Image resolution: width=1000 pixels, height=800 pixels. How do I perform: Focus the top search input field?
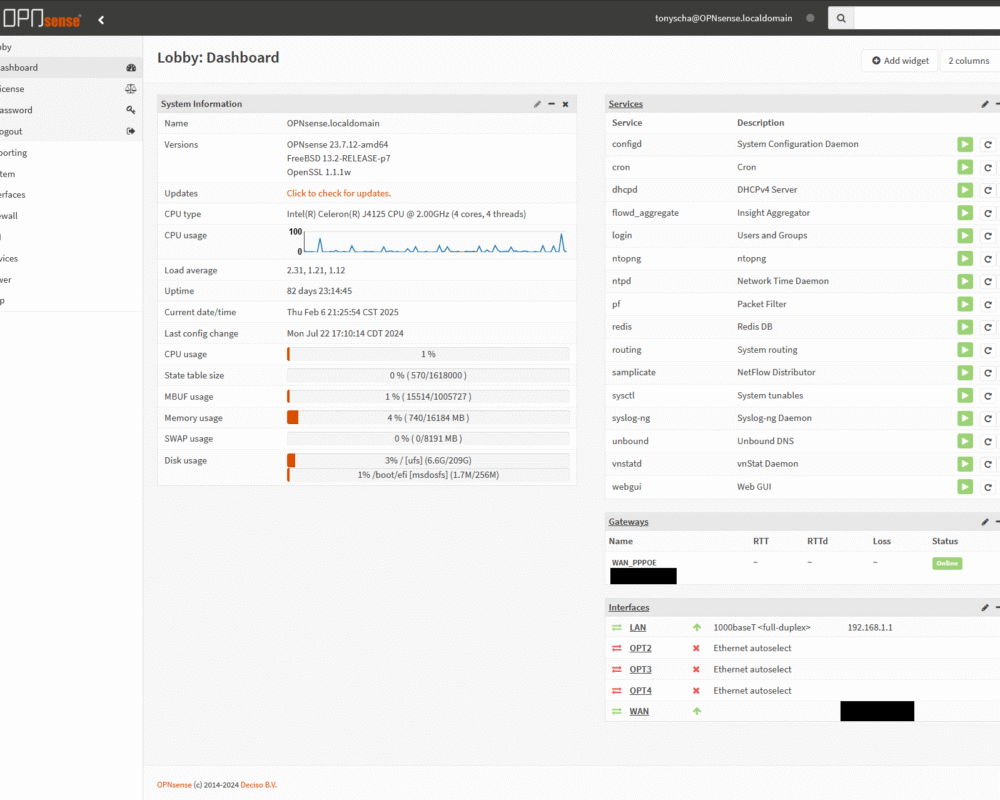(x=927, y=19)
